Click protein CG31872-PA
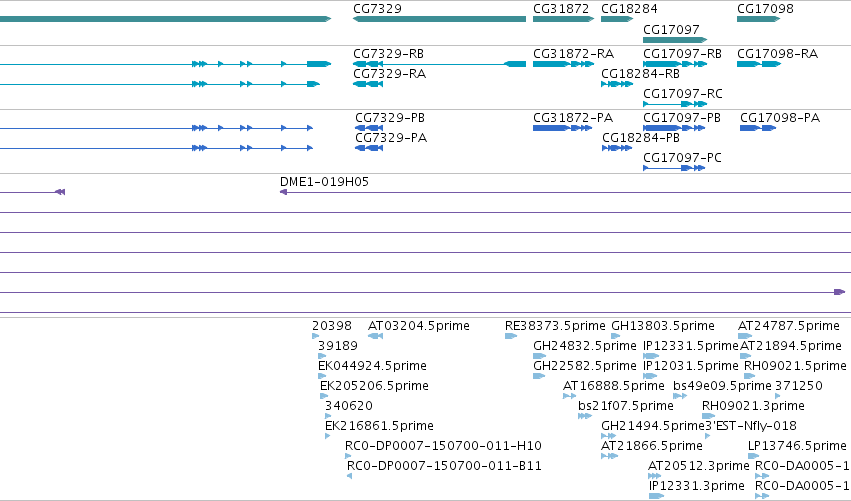Viewport: 851px width, 501px height. pos(562,128)
